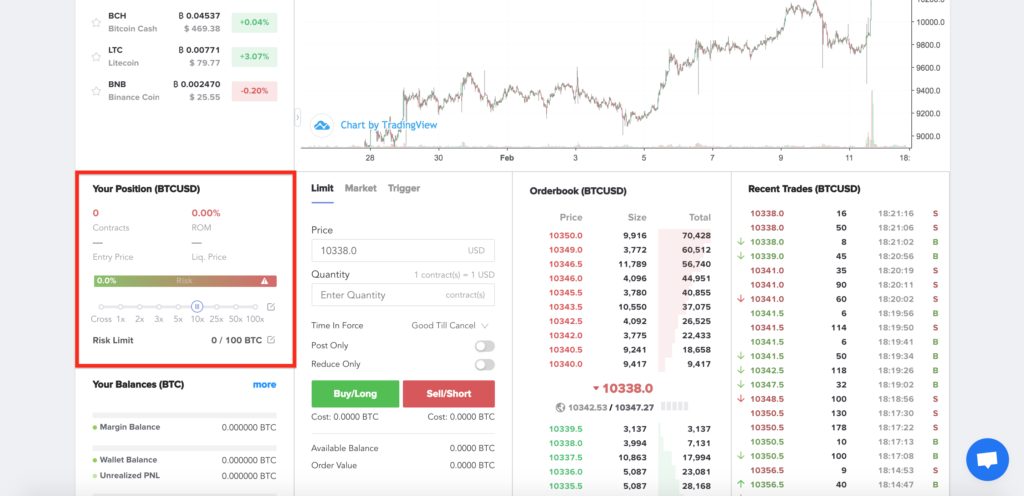Enable the Post Only switch

(485, 346)
